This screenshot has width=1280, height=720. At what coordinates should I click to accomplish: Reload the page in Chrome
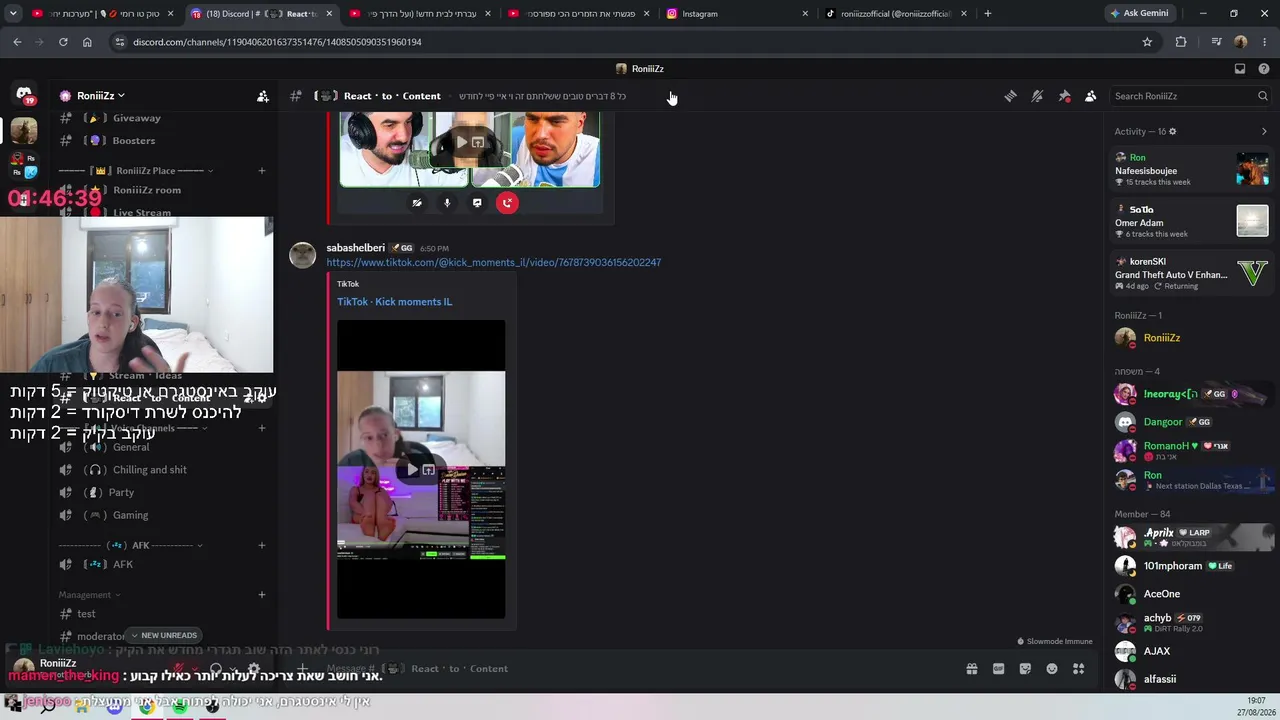click(x=63, y=42)
